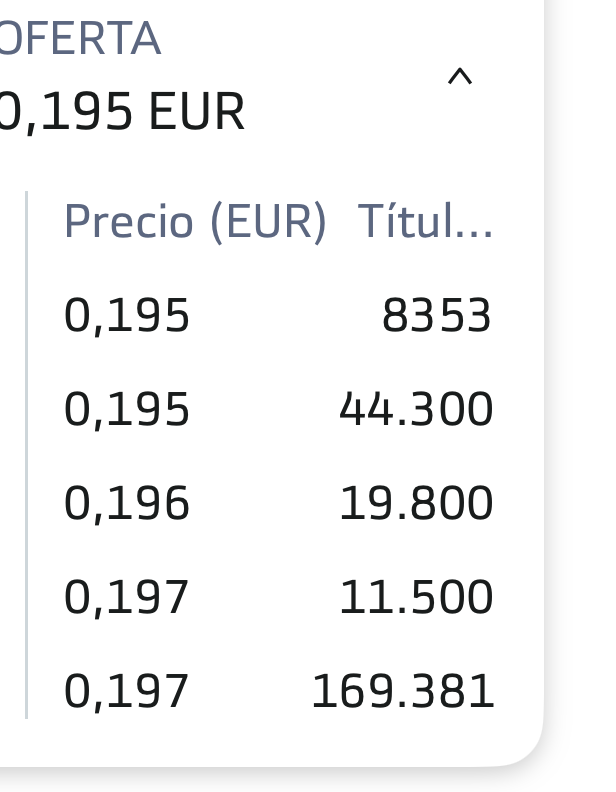The image size is (616, 792).
Task: Click the EUR currency text in heading
Action: pos(197,112)
